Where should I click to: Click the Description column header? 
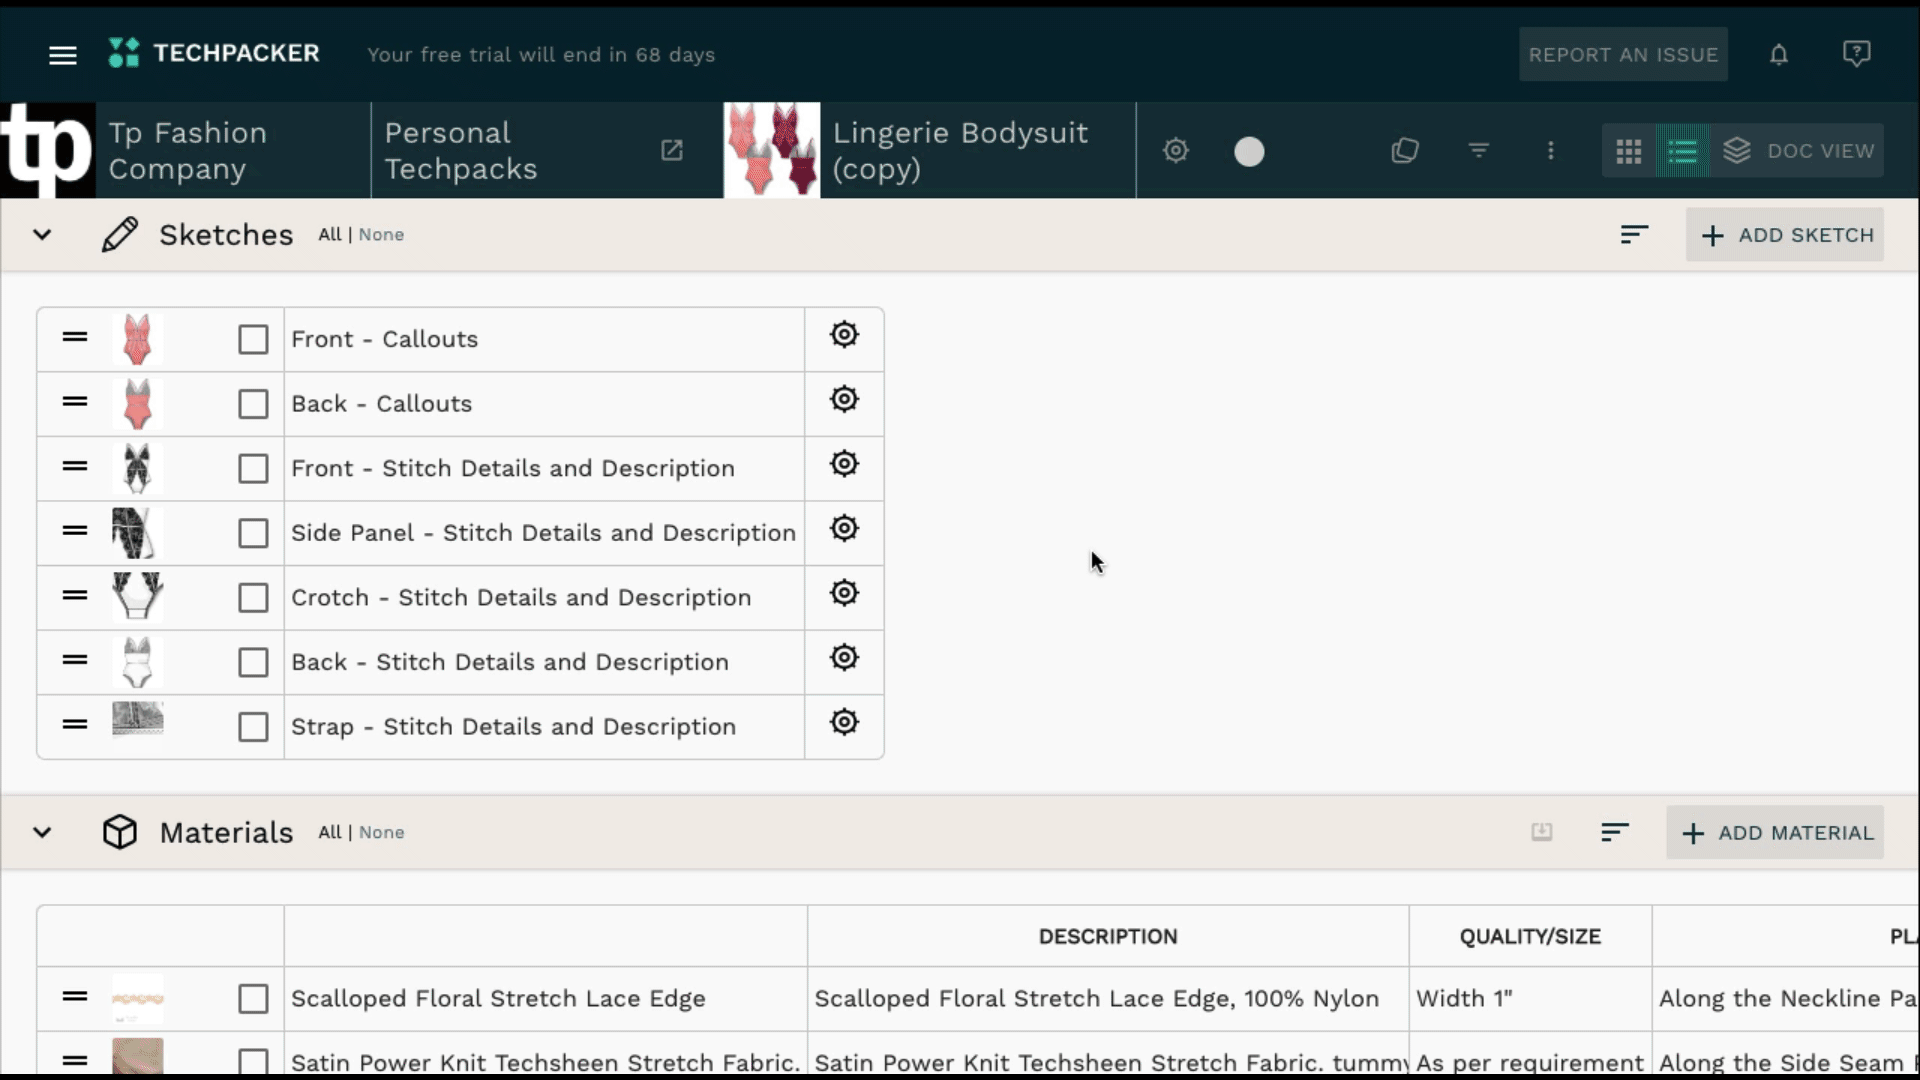click(x=1108, y=937)
